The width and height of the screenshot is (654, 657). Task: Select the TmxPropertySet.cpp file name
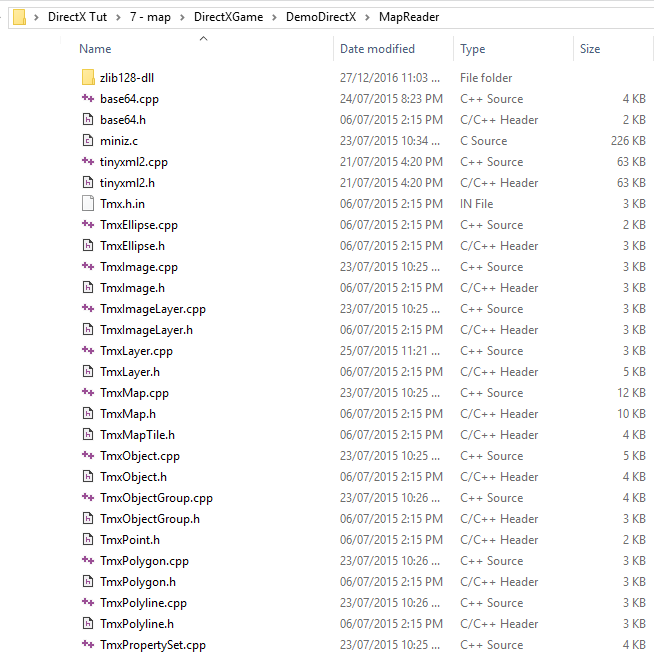pos(153,644)
